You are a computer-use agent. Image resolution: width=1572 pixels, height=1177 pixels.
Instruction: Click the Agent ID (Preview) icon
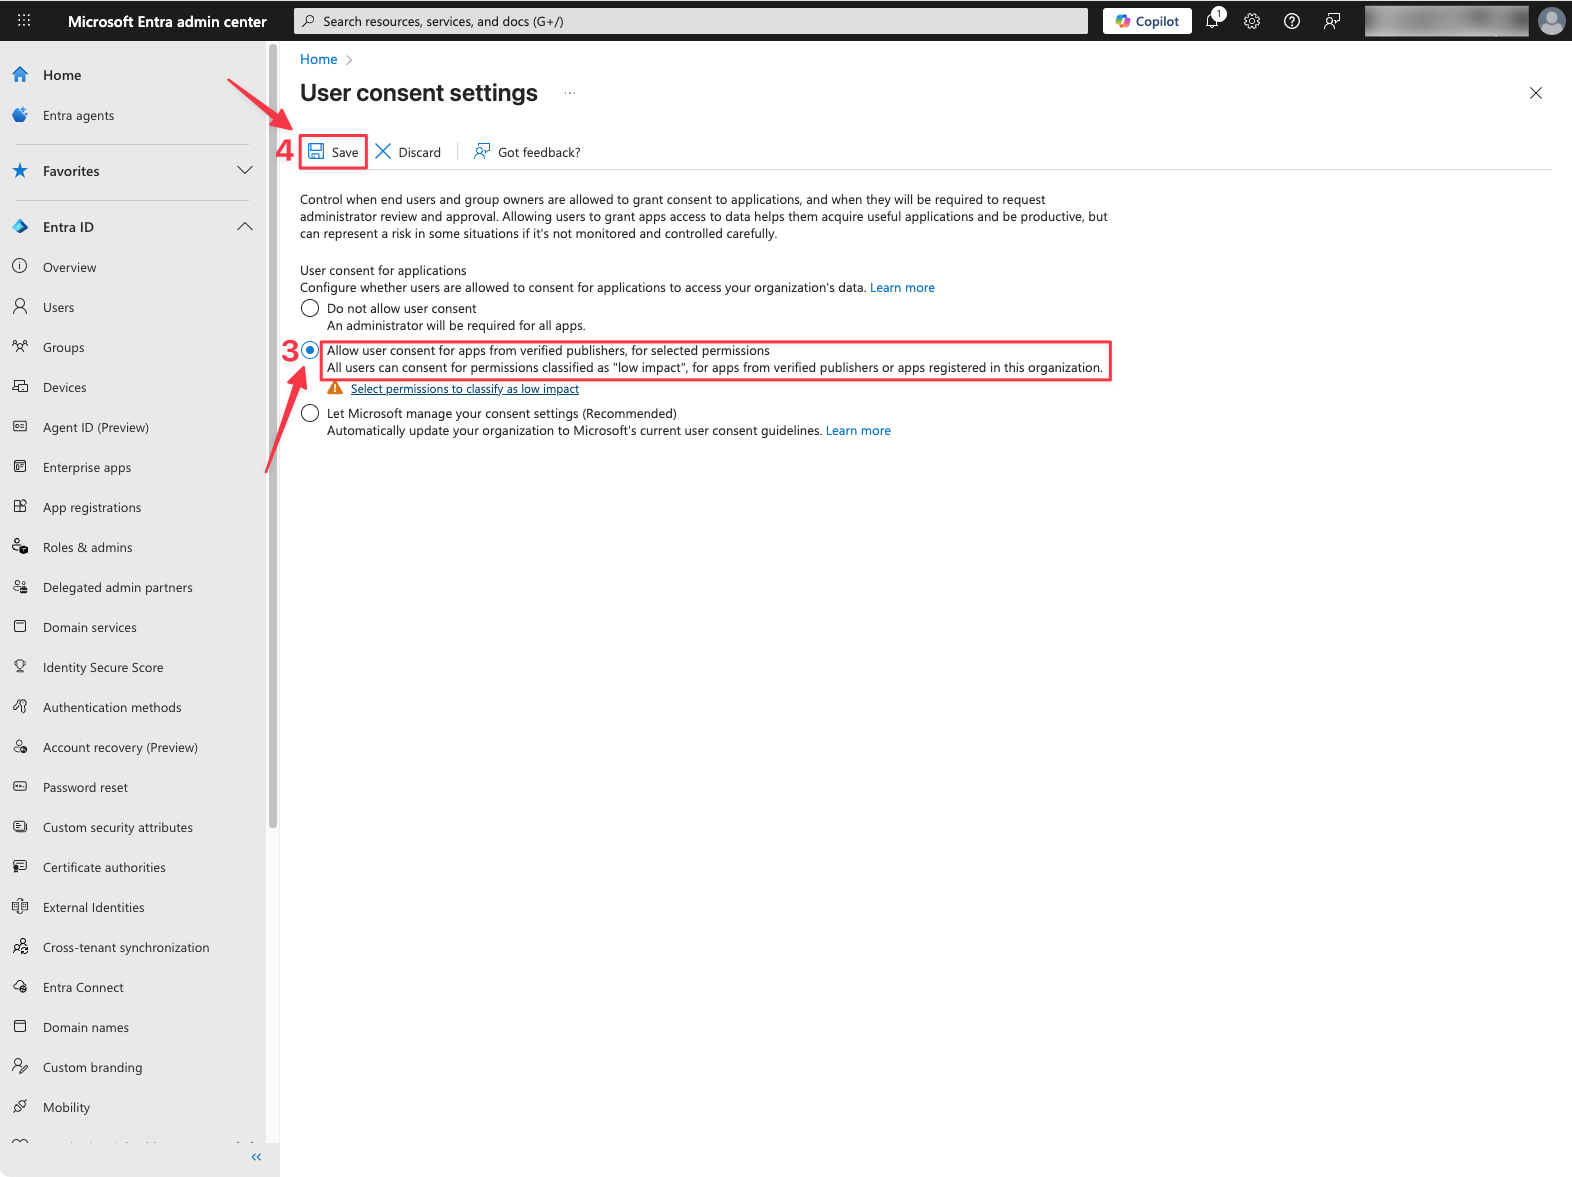[20, 426]
